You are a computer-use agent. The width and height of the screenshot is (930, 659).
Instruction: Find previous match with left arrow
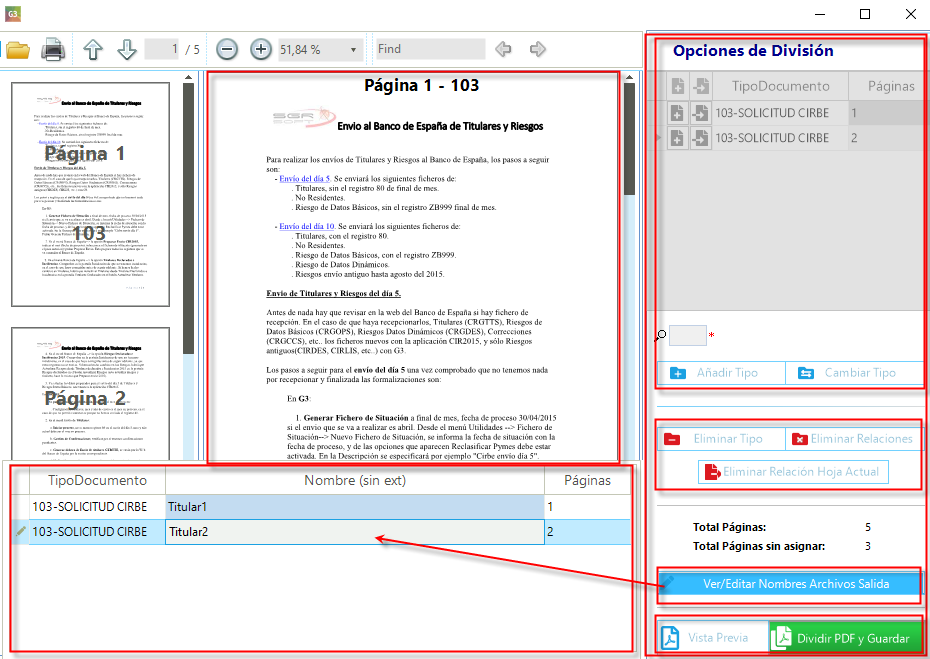[503, 49]
